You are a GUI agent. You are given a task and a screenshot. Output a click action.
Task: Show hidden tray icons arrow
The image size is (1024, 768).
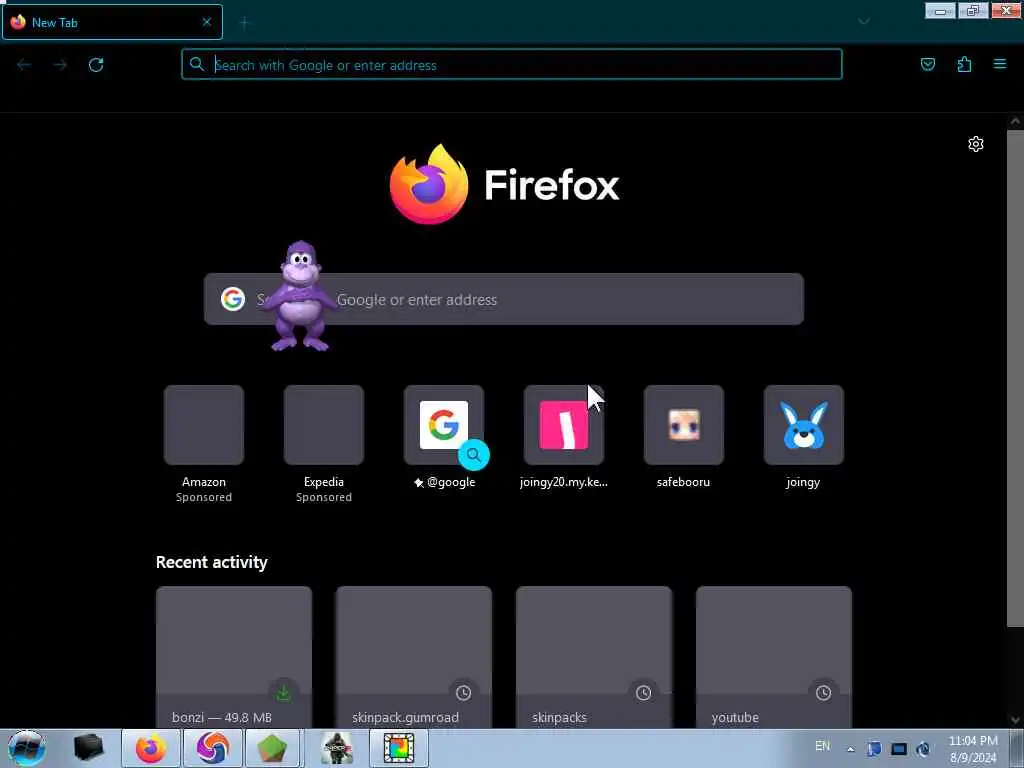coord(850,749)
